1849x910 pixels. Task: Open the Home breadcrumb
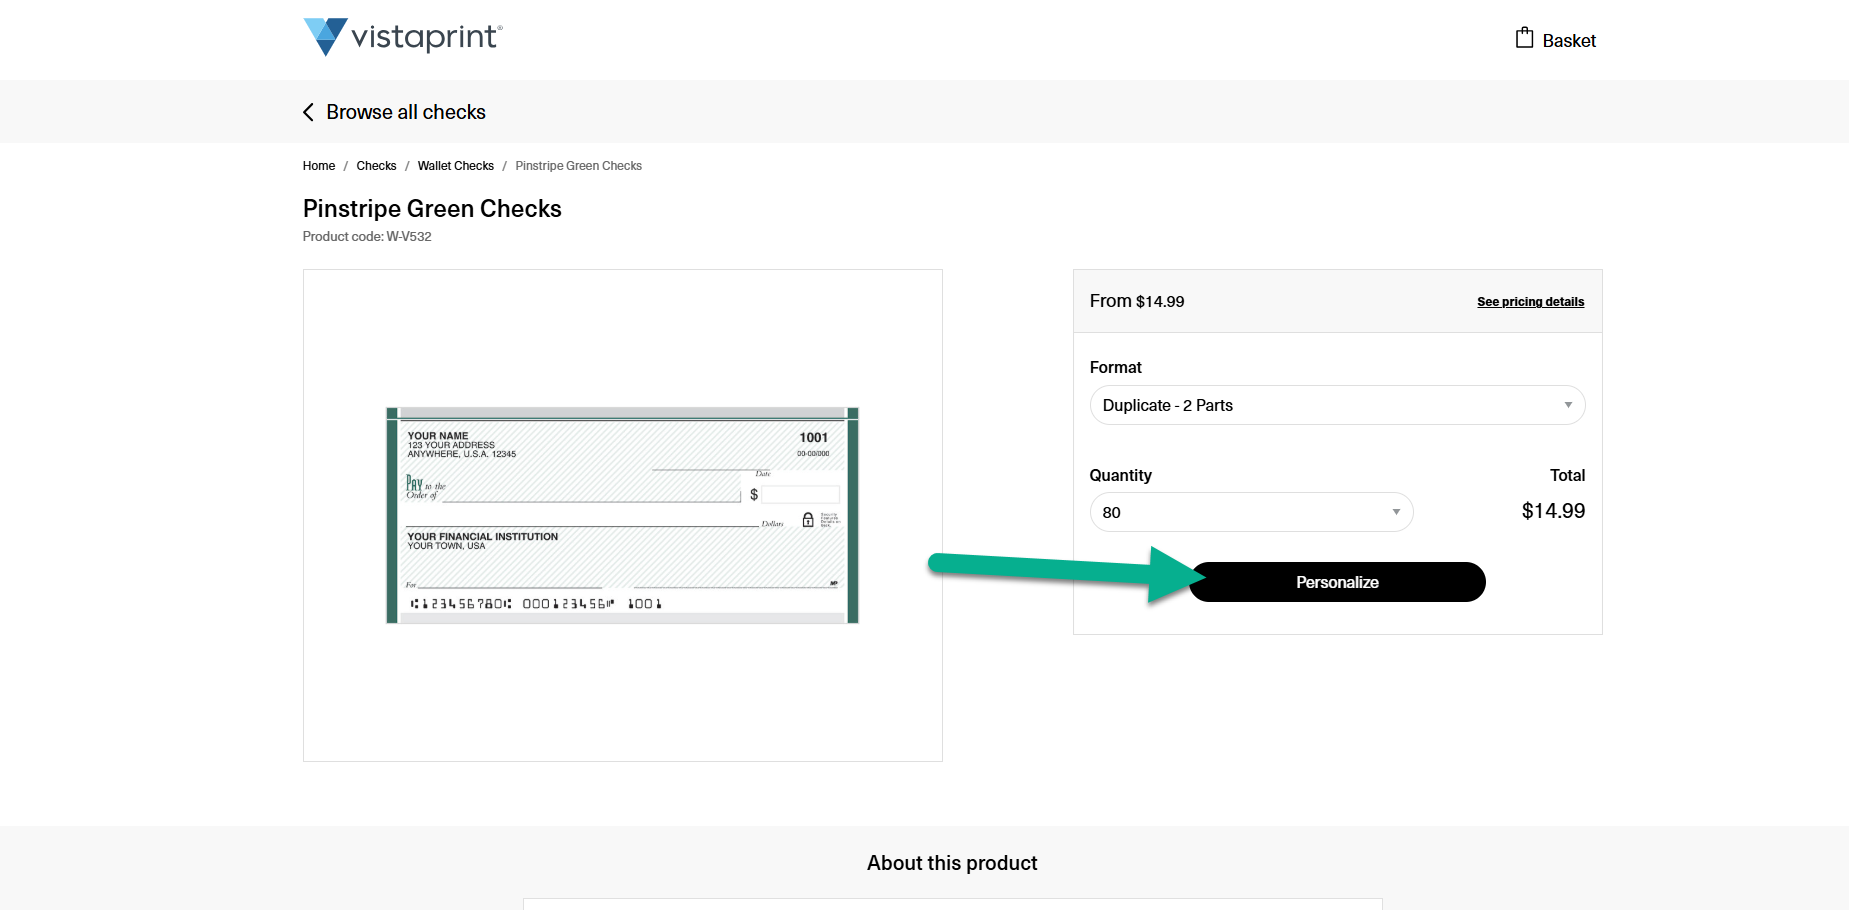coord(319,166)
